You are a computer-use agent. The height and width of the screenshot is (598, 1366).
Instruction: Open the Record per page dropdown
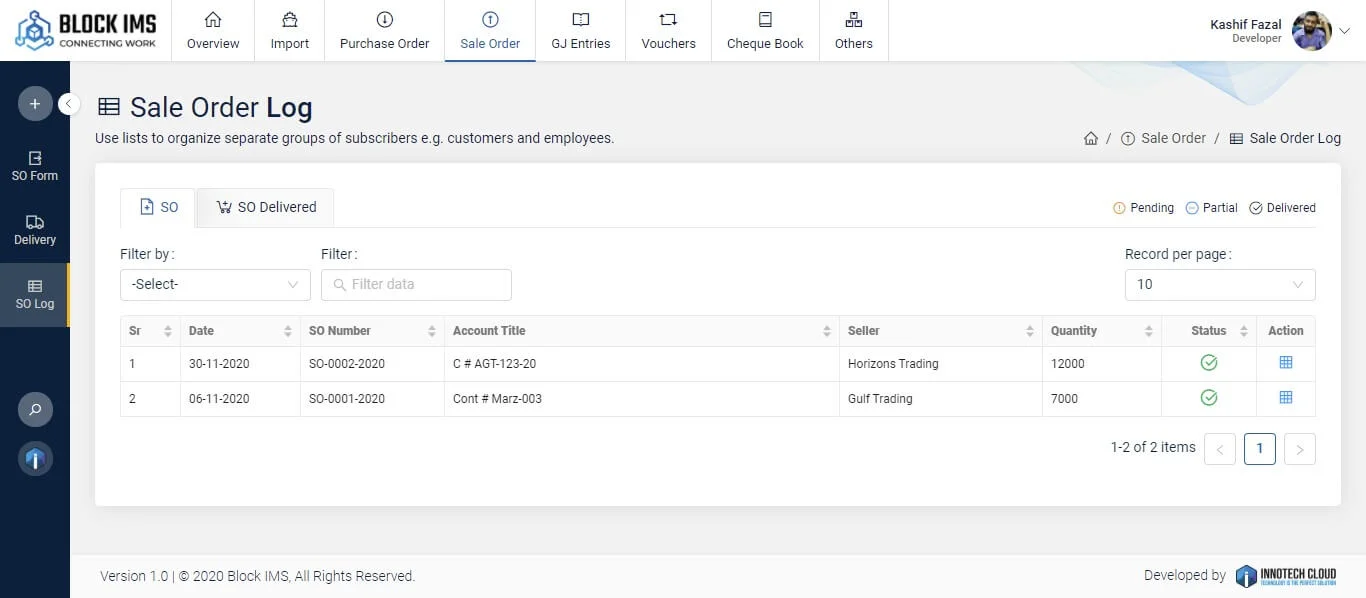tap(1219, 284)
